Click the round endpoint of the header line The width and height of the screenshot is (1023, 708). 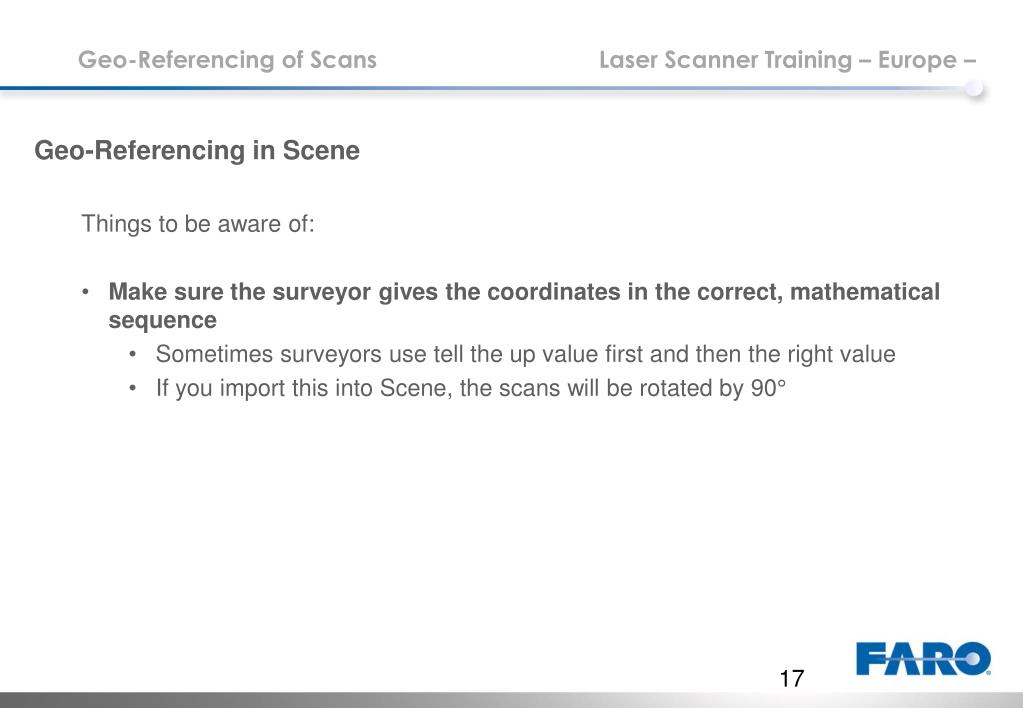tap(974, 88)
